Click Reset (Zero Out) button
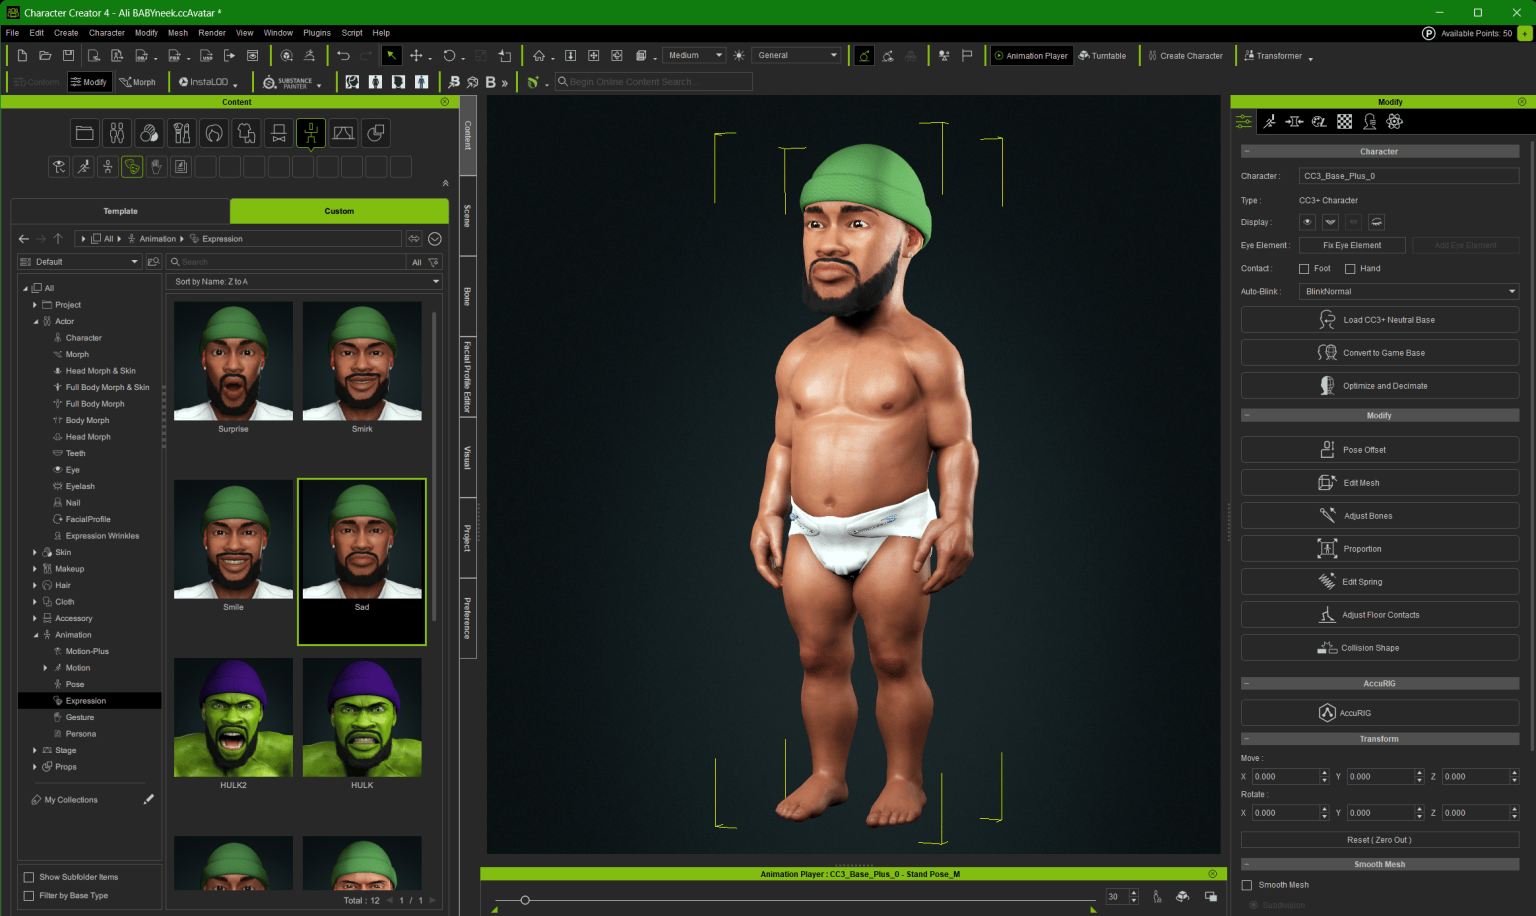 (1380, 840)
